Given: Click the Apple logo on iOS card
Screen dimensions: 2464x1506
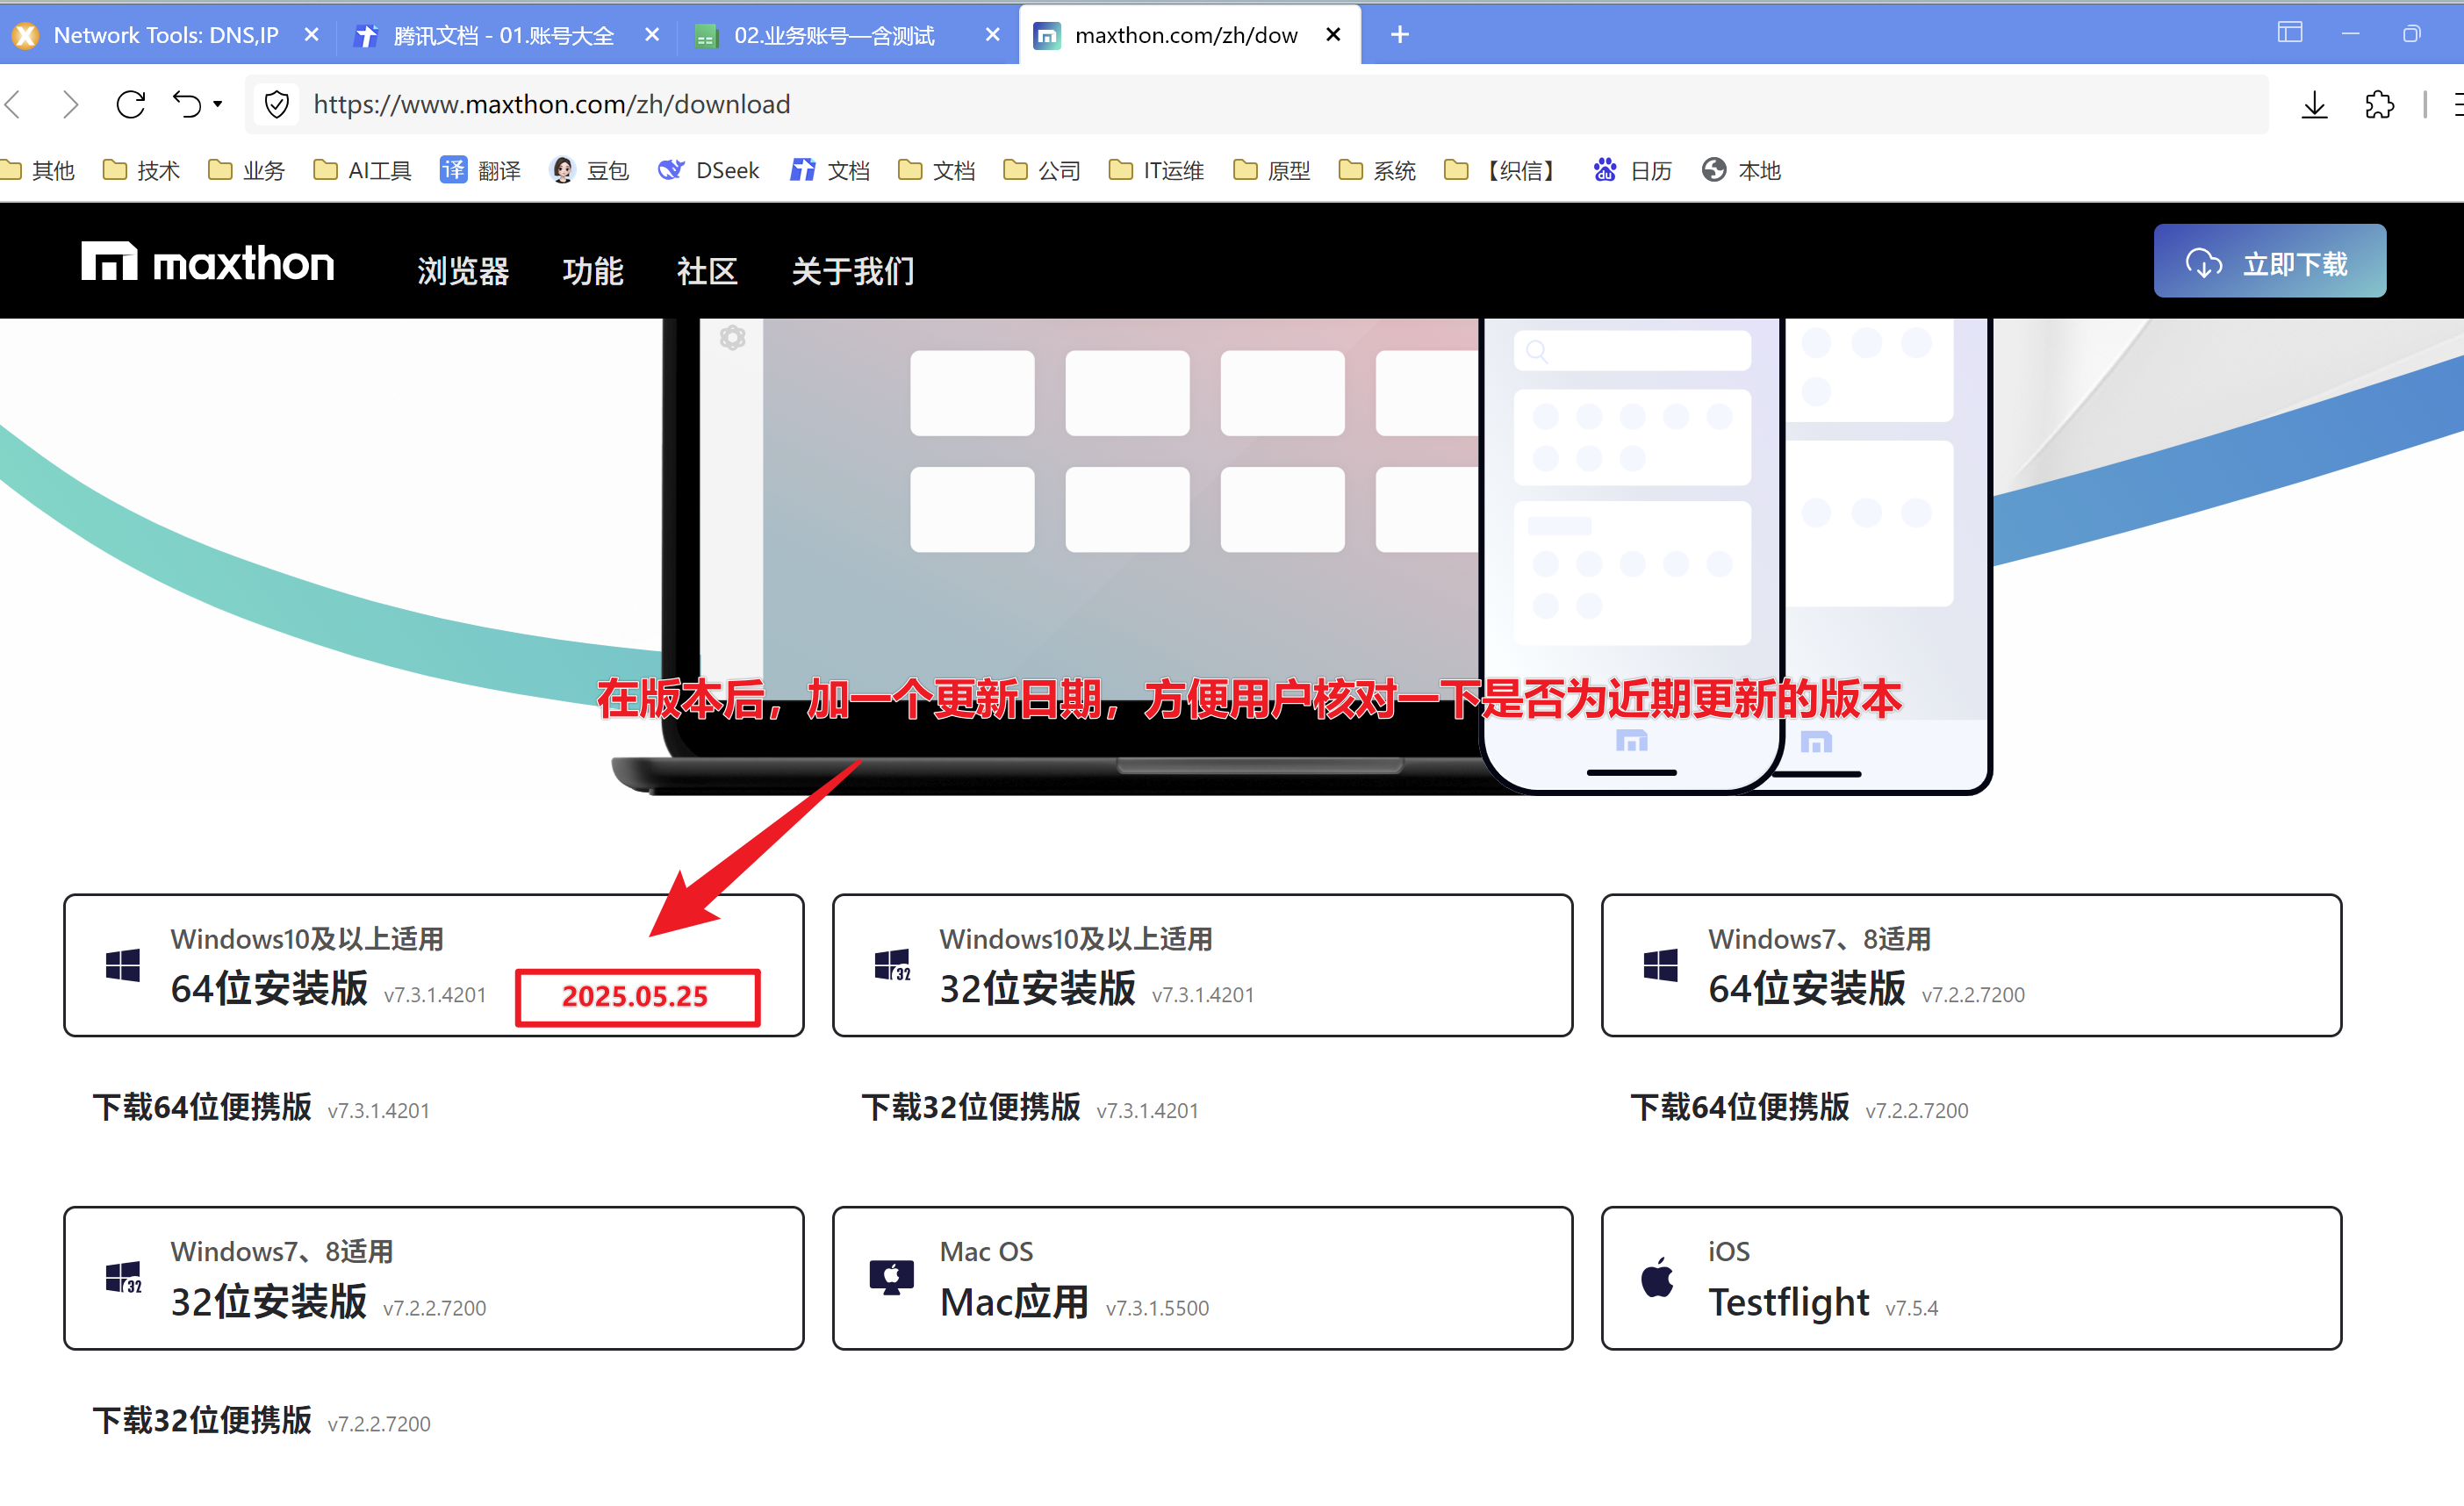Looking at the screenshot, I should click(1657, 1277).
